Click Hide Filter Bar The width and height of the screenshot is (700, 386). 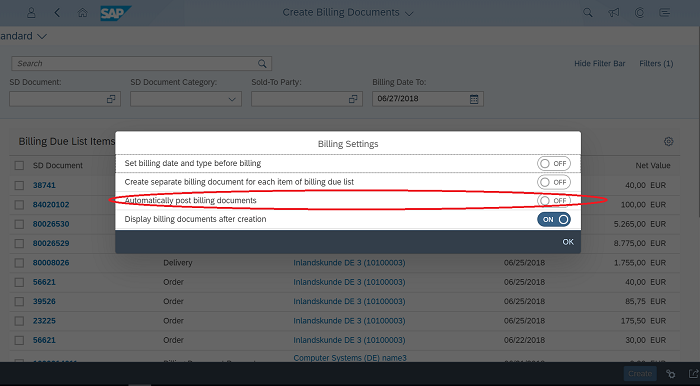point(600,64)
